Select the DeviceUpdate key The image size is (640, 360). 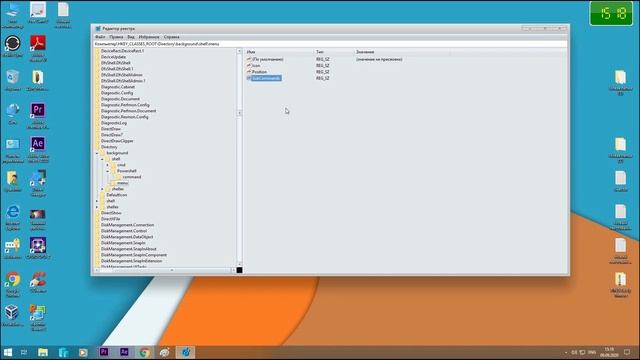(x=113, y=57)
